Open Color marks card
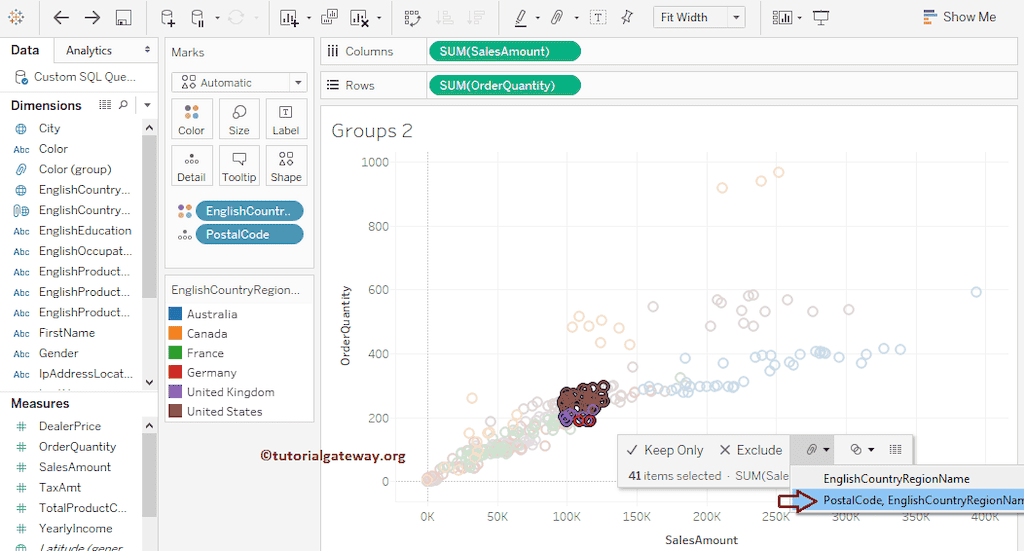The image size is (1024, 551). pyautogui.click(x=191, y=119)
